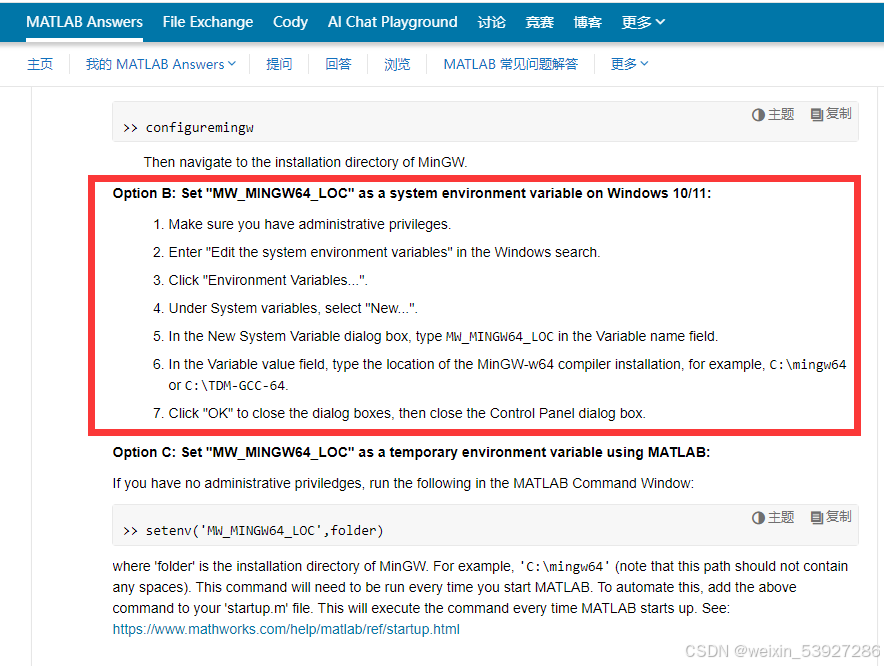The height and width of the screenshot is (666, 884).
Task: Visit the 博客 section
Action: tap(588, 21)
